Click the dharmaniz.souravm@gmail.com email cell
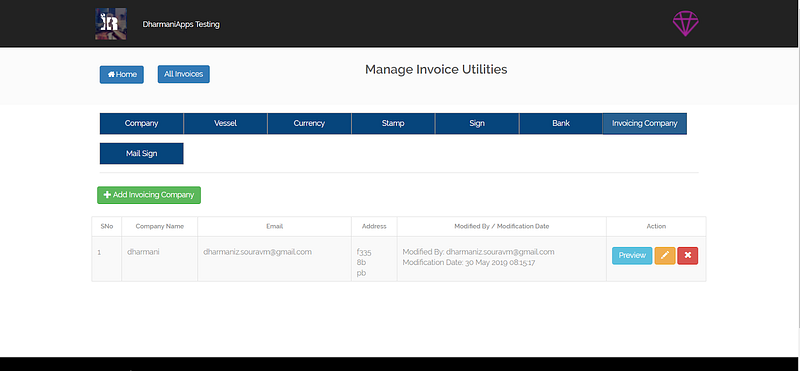The width and height of the screenshot is (800, 371). coord(257,252)
